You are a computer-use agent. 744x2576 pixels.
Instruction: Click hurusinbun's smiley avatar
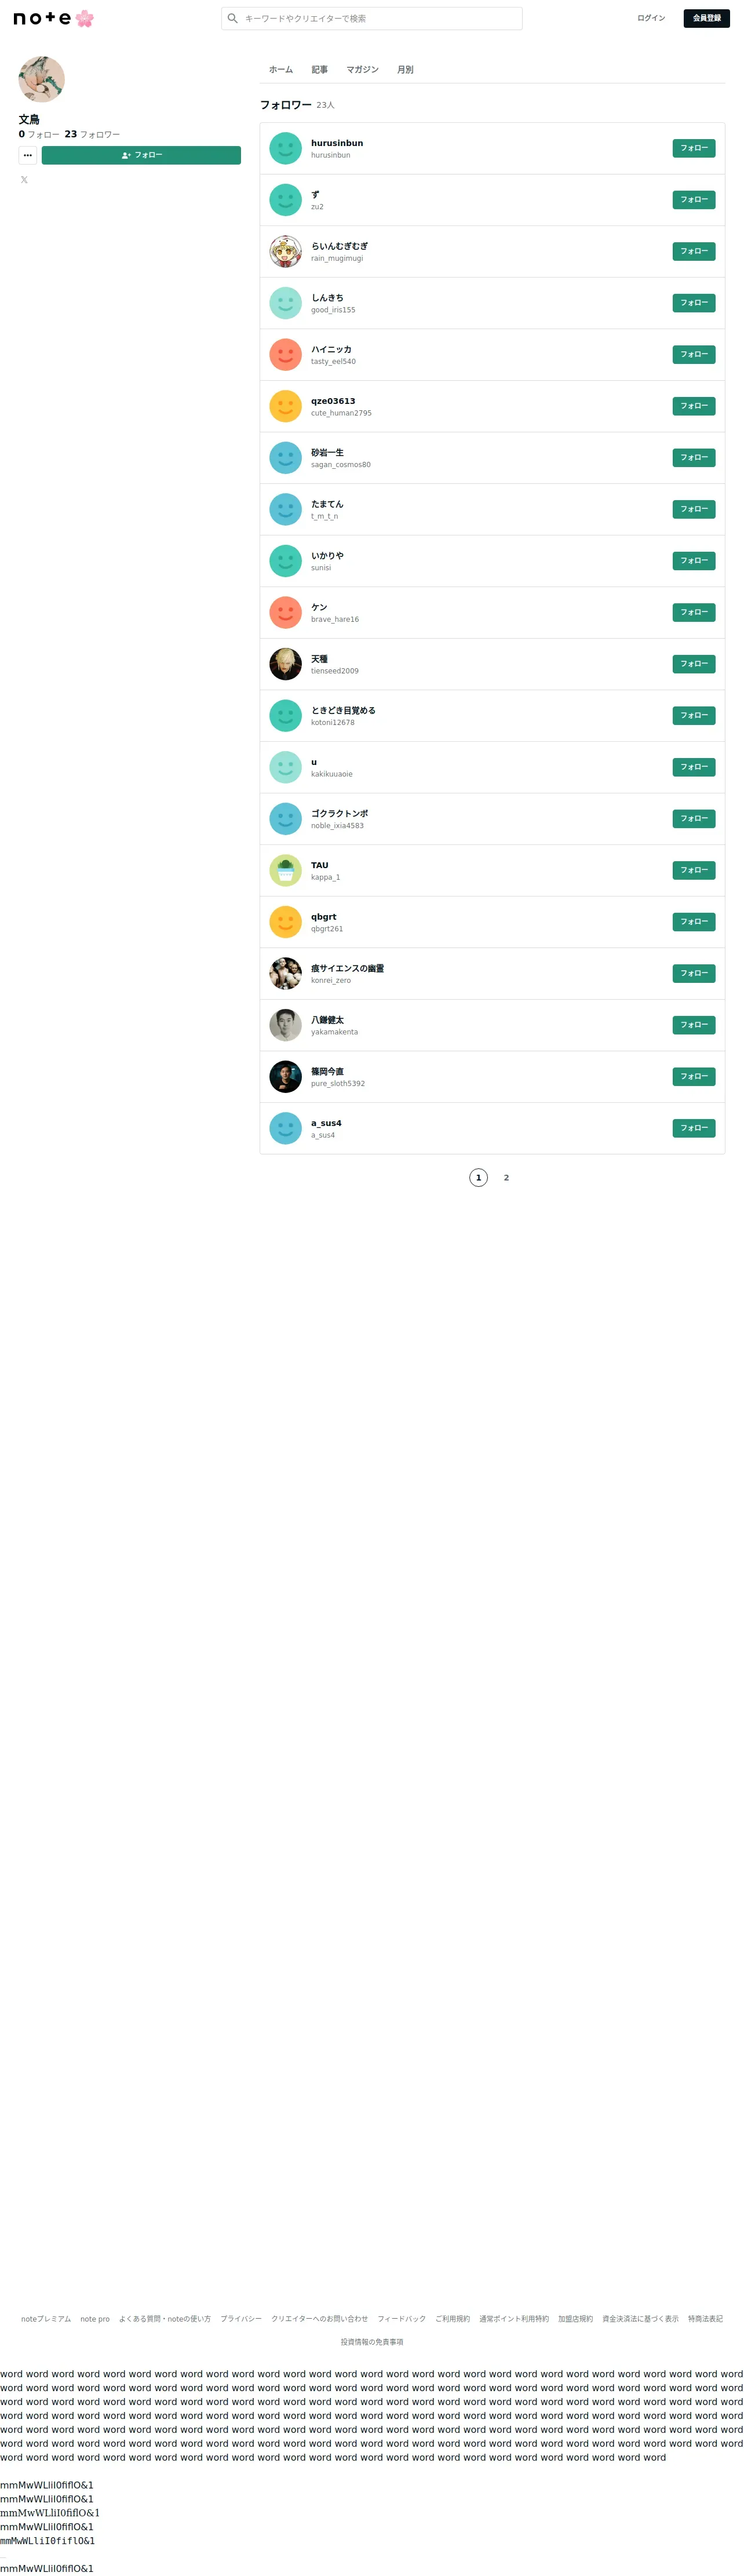click(285, 148)
